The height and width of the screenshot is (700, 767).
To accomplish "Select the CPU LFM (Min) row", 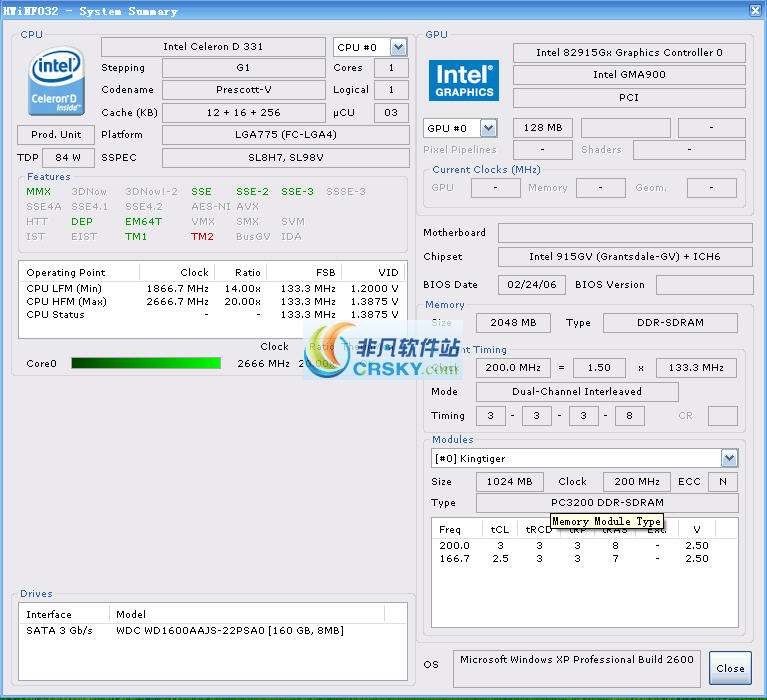I will tap(212, 289).
